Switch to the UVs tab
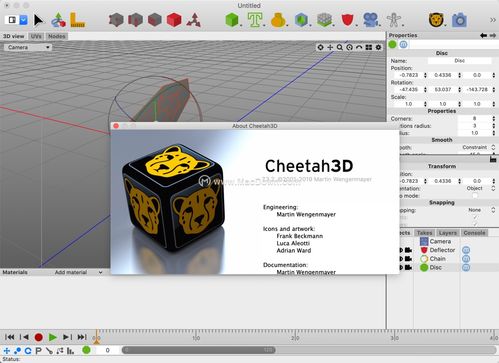The height and width of the screenshot is (363, 499). click(36, 36)
